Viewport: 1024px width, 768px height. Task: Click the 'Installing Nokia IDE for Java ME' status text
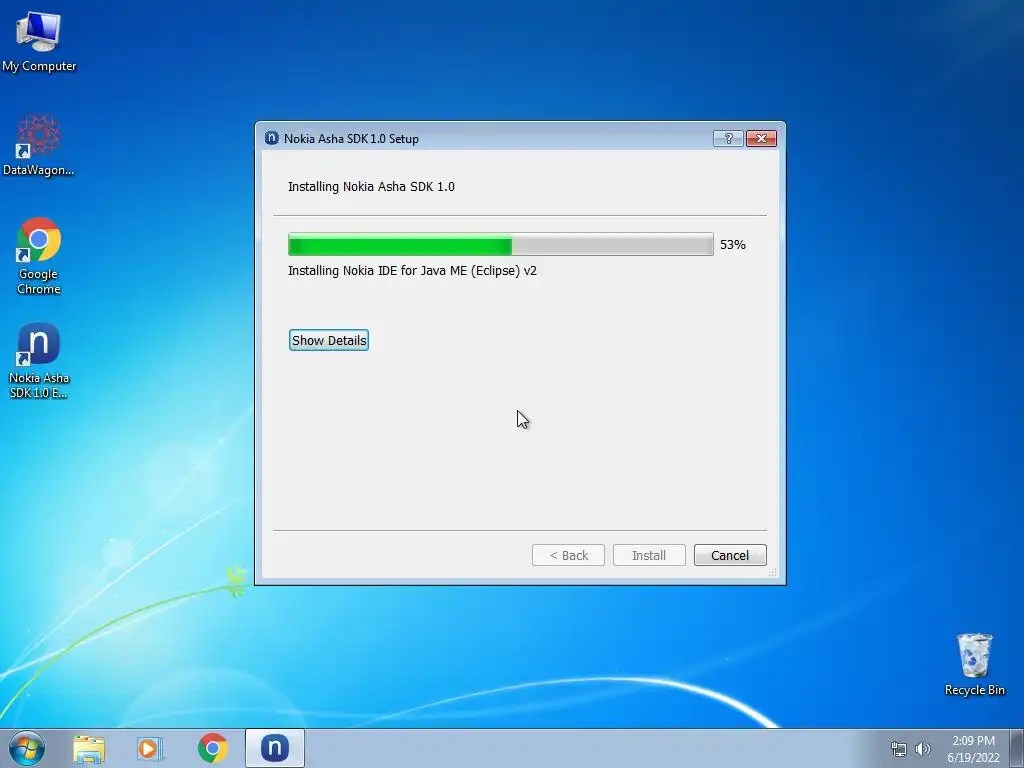tap(412, 271)
